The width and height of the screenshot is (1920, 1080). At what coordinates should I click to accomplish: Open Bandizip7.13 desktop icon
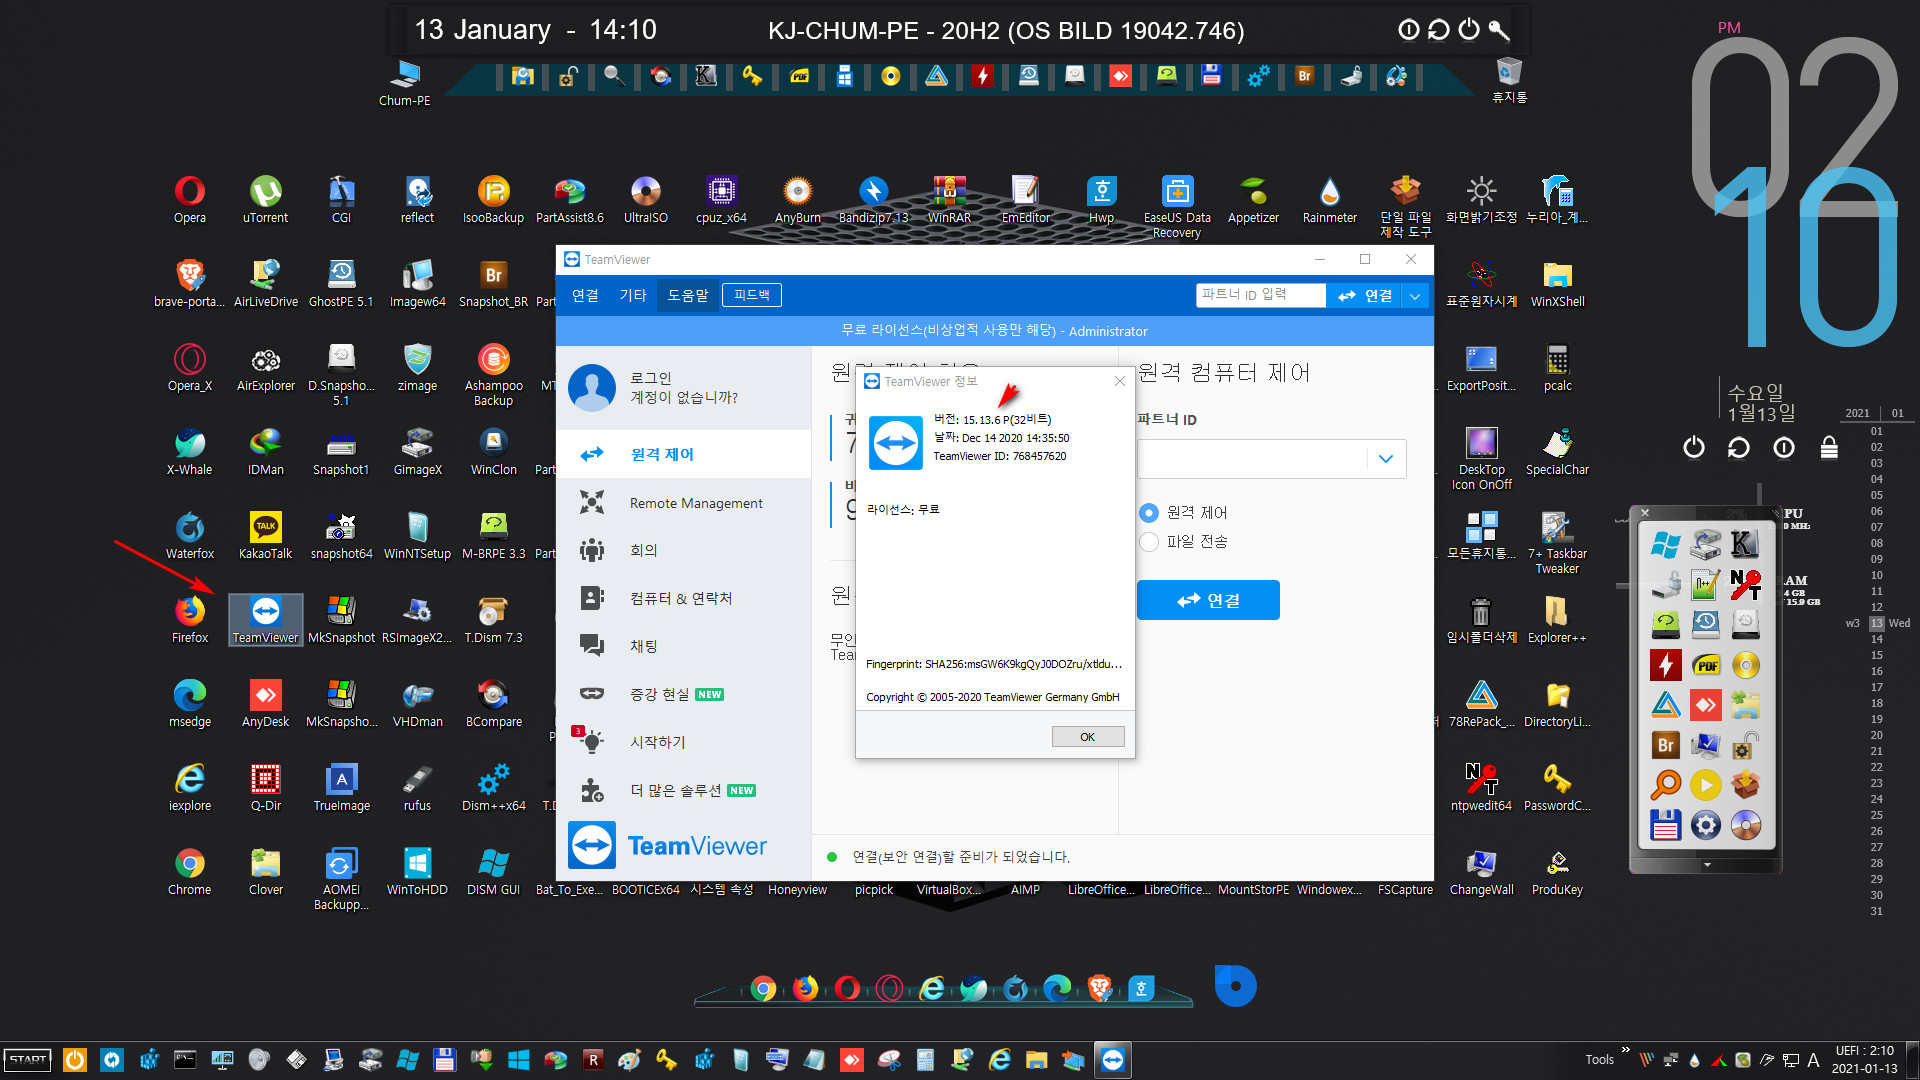point(873,198)
